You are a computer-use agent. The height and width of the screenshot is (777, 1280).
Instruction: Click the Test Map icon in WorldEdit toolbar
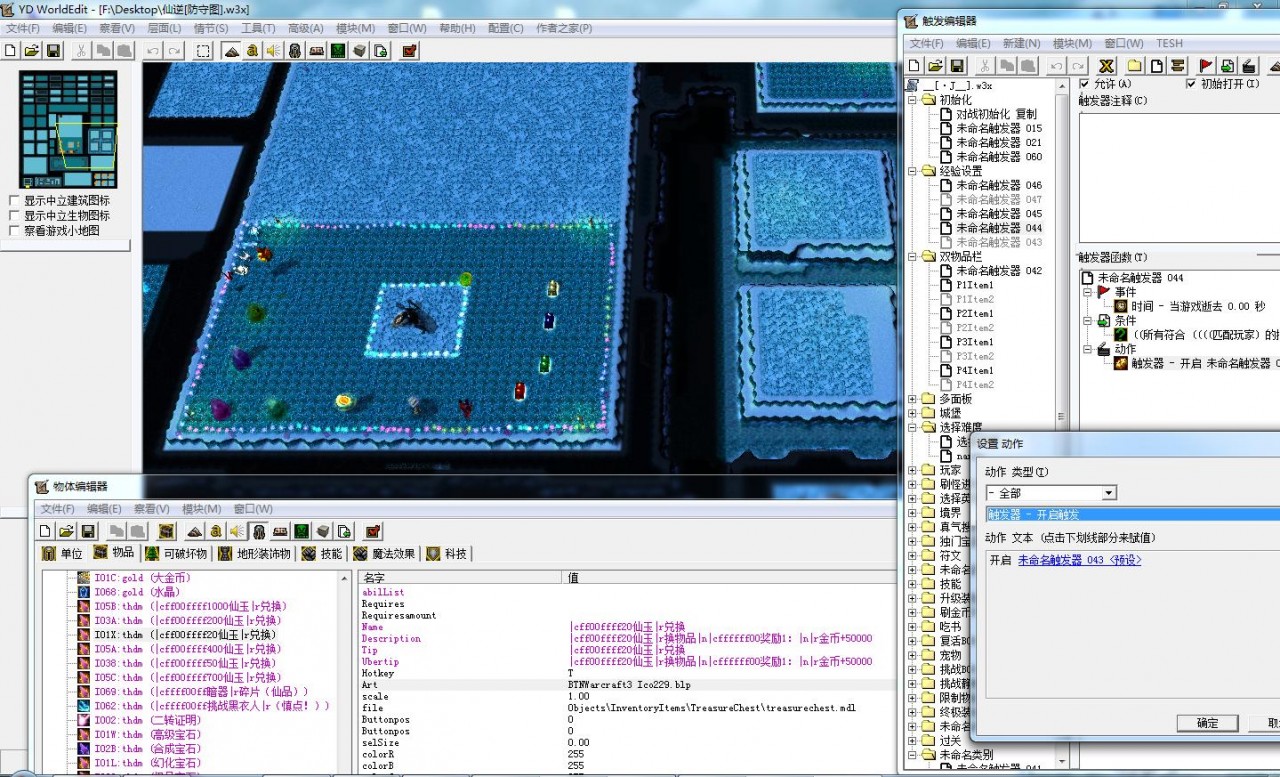click(x=409, y=50)
